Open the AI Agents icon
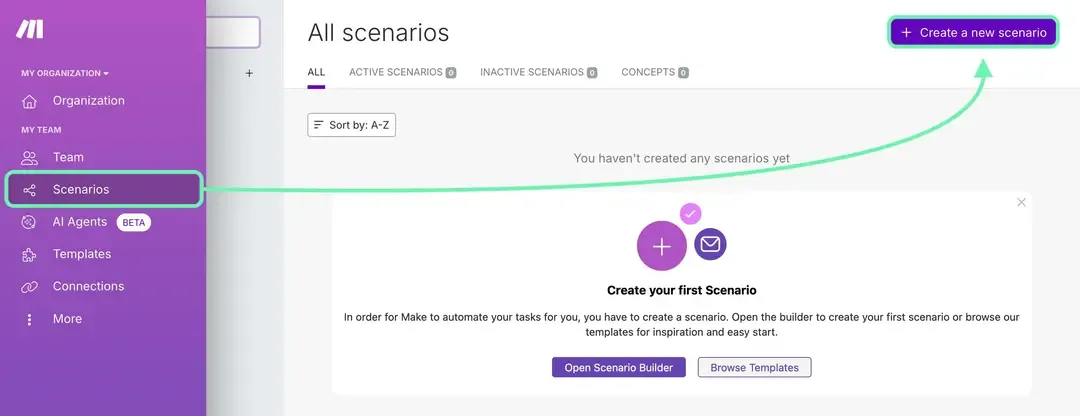 pyautogui.click(x=30, y=222)
